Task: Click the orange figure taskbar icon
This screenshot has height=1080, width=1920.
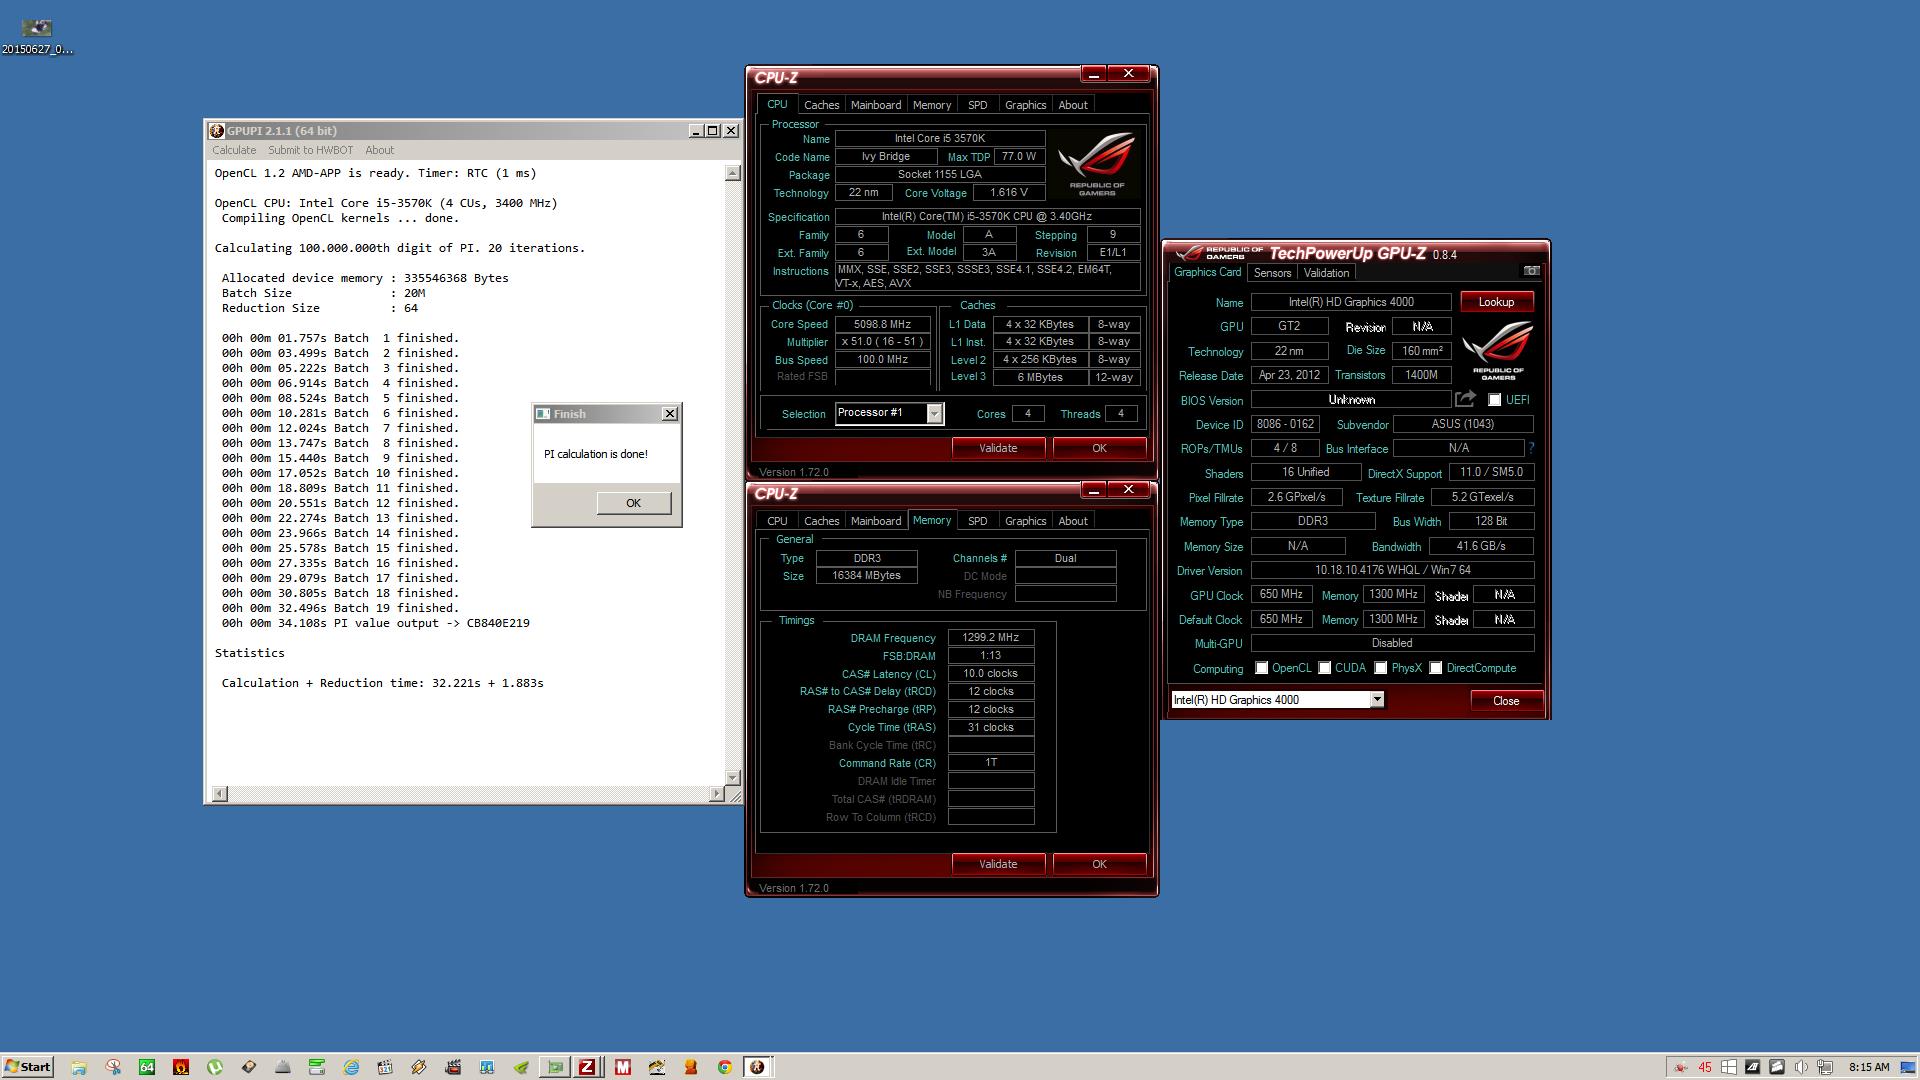Action: click(x=691, y=1067)
